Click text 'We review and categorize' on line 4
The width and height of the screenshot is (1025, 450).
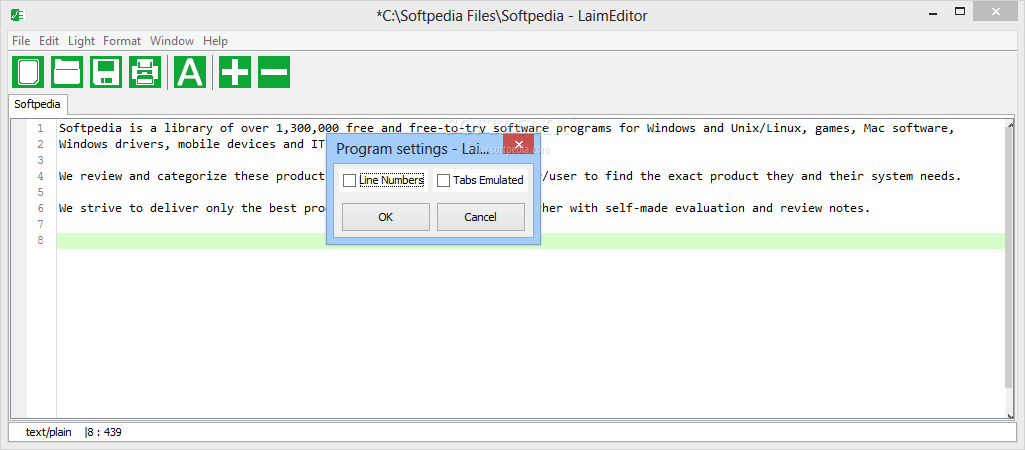point(143,176)
